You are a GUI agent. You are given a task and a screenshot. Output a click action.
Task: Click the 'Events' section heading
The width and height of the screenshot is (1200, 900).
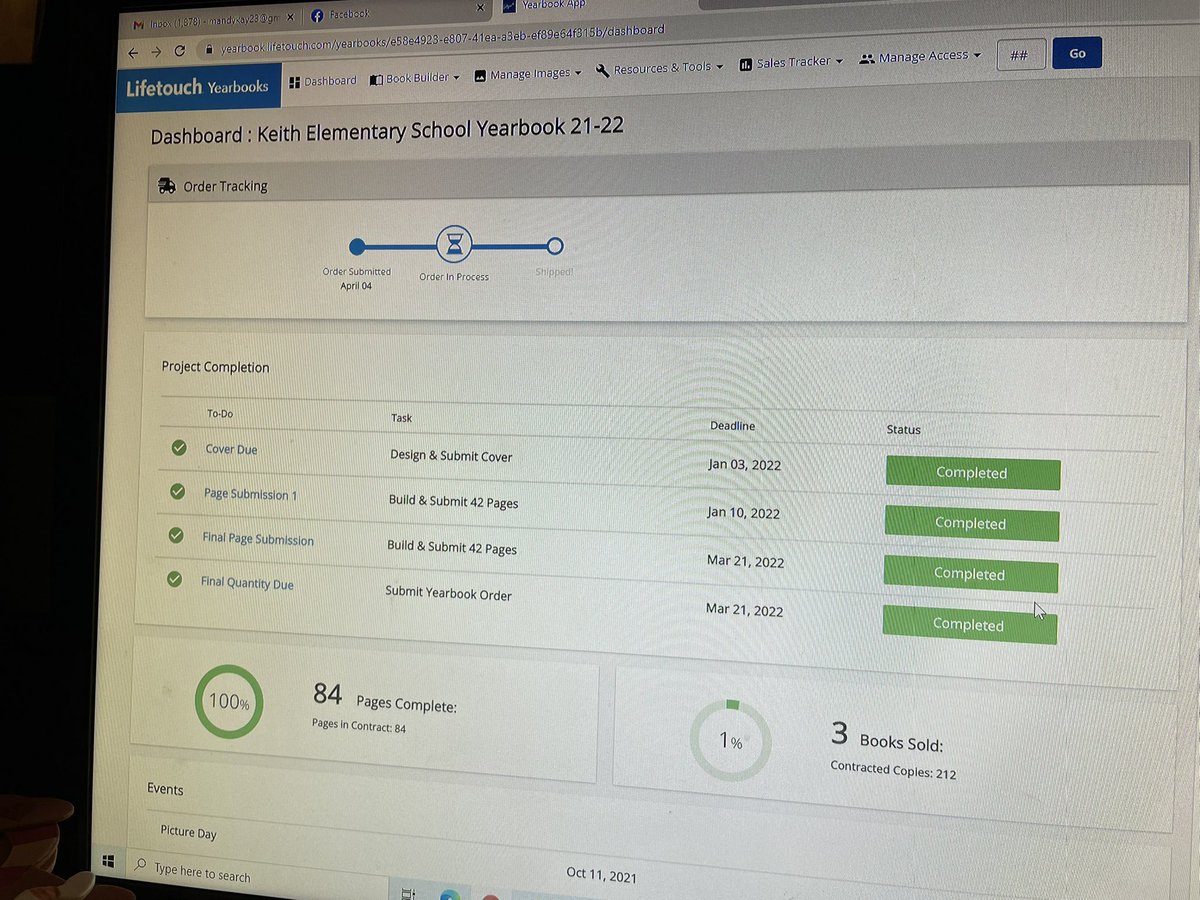165,789
